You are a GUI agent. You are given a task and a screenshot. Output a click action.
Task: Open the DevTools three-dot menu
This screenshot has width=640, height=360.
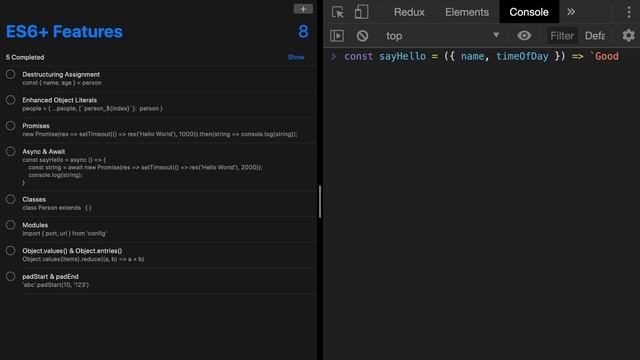click(x=629, y=12)
